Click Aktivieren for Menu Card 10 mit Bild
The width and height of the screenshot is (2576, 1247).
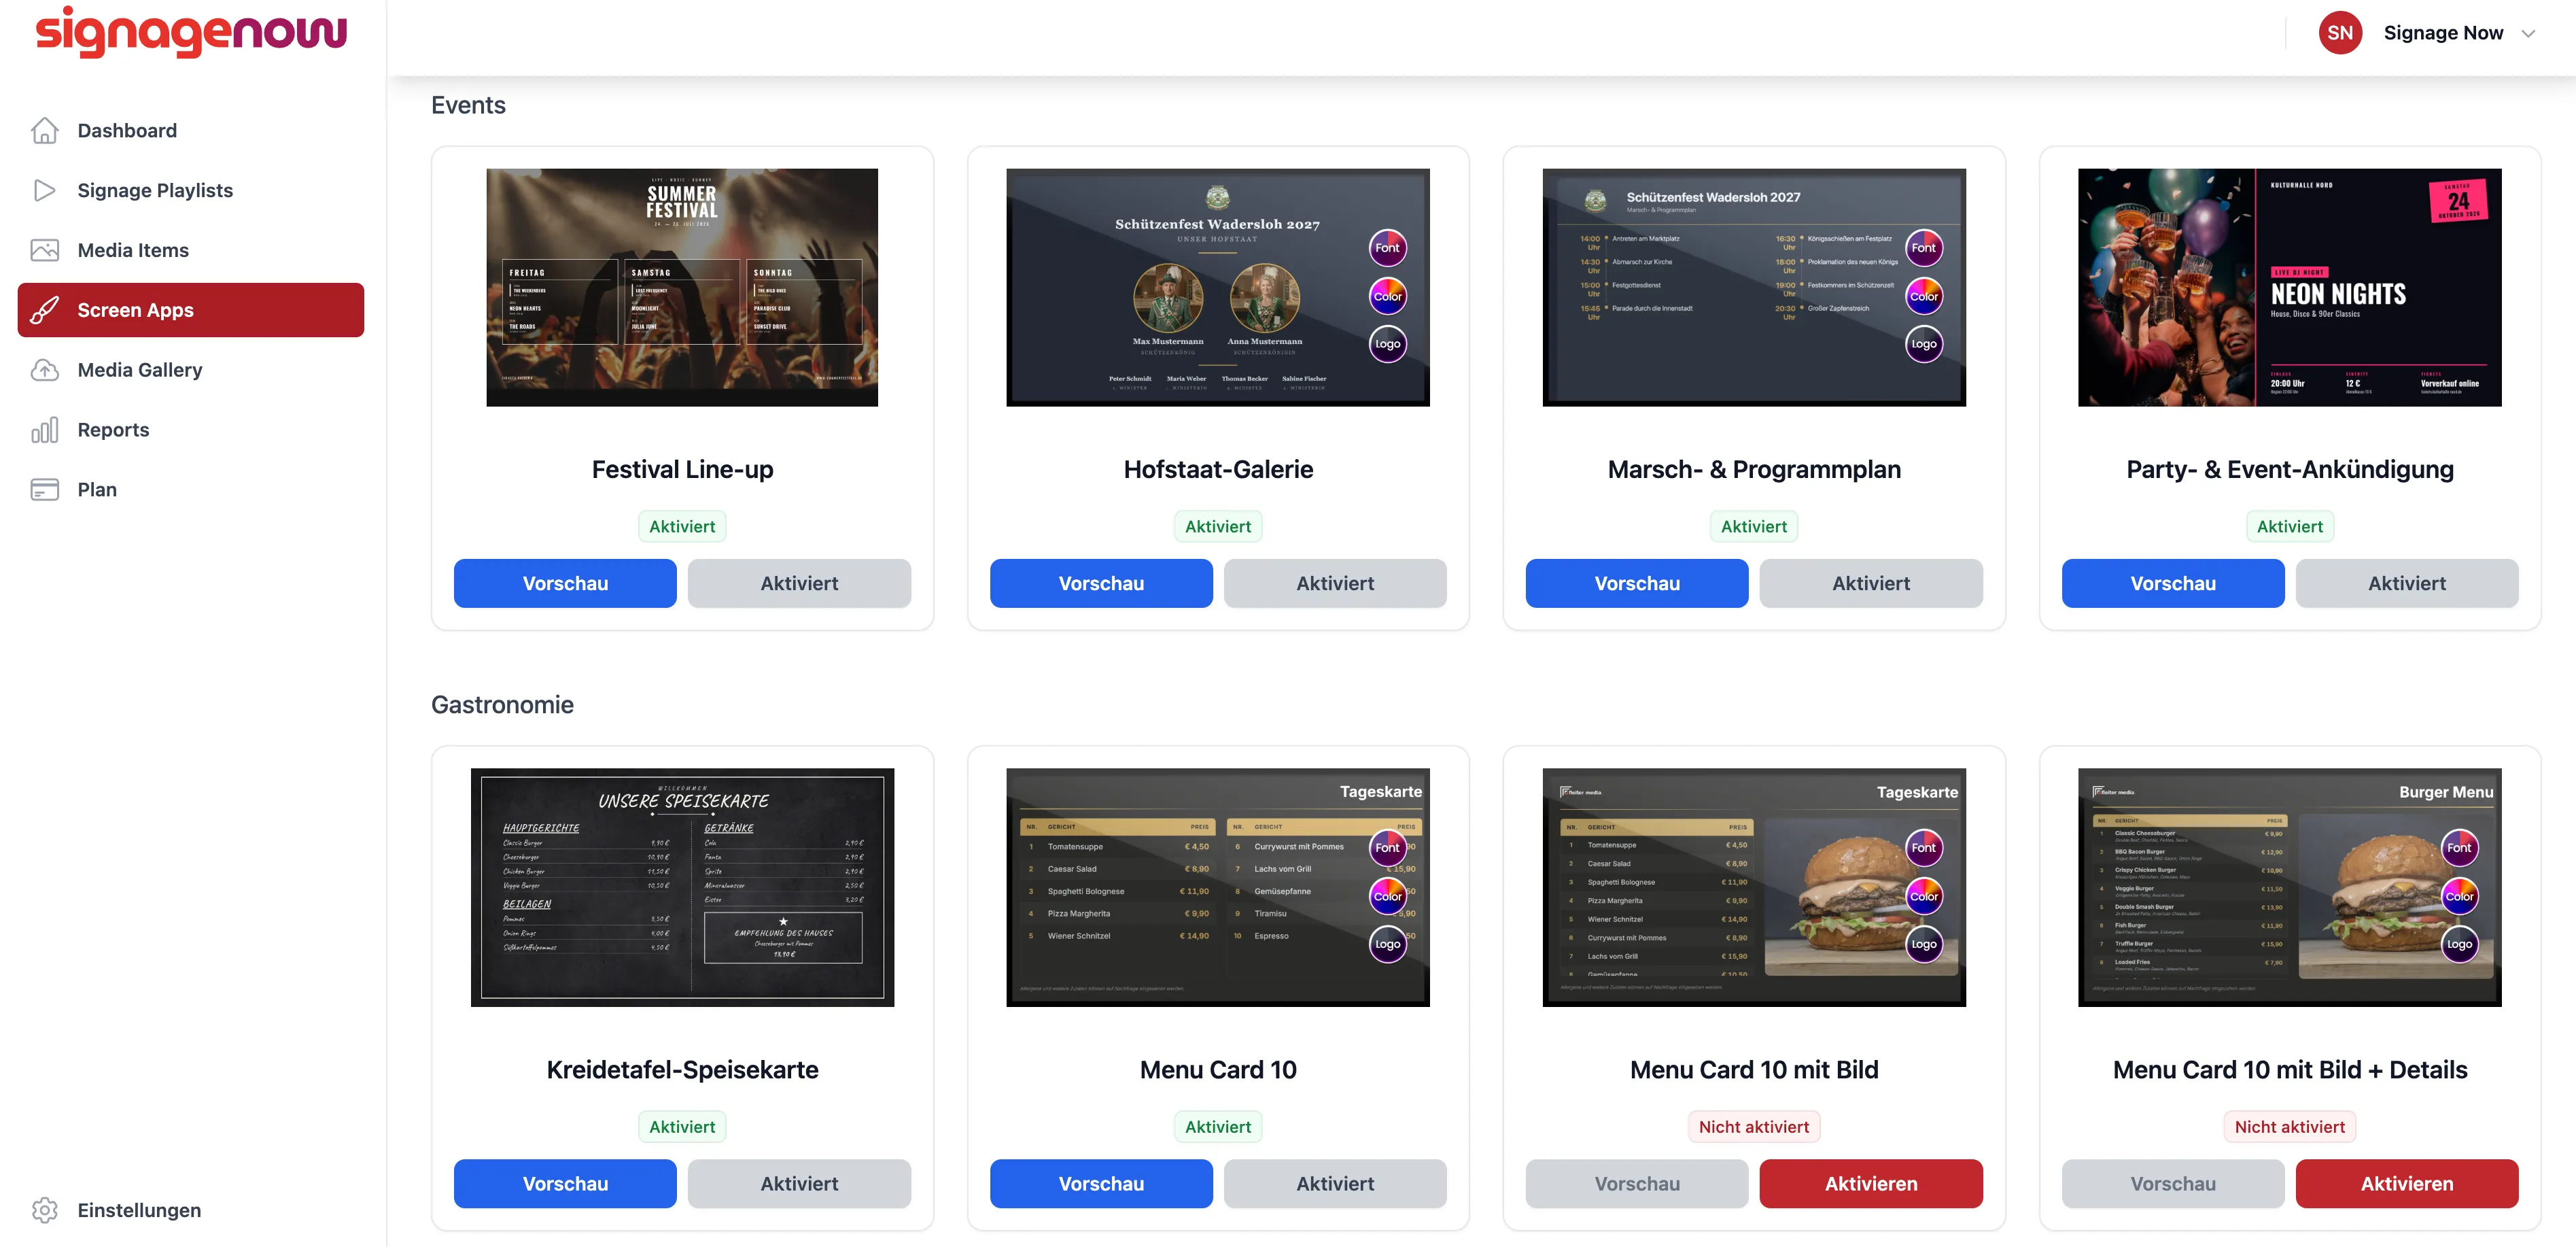point(1870,1183)
